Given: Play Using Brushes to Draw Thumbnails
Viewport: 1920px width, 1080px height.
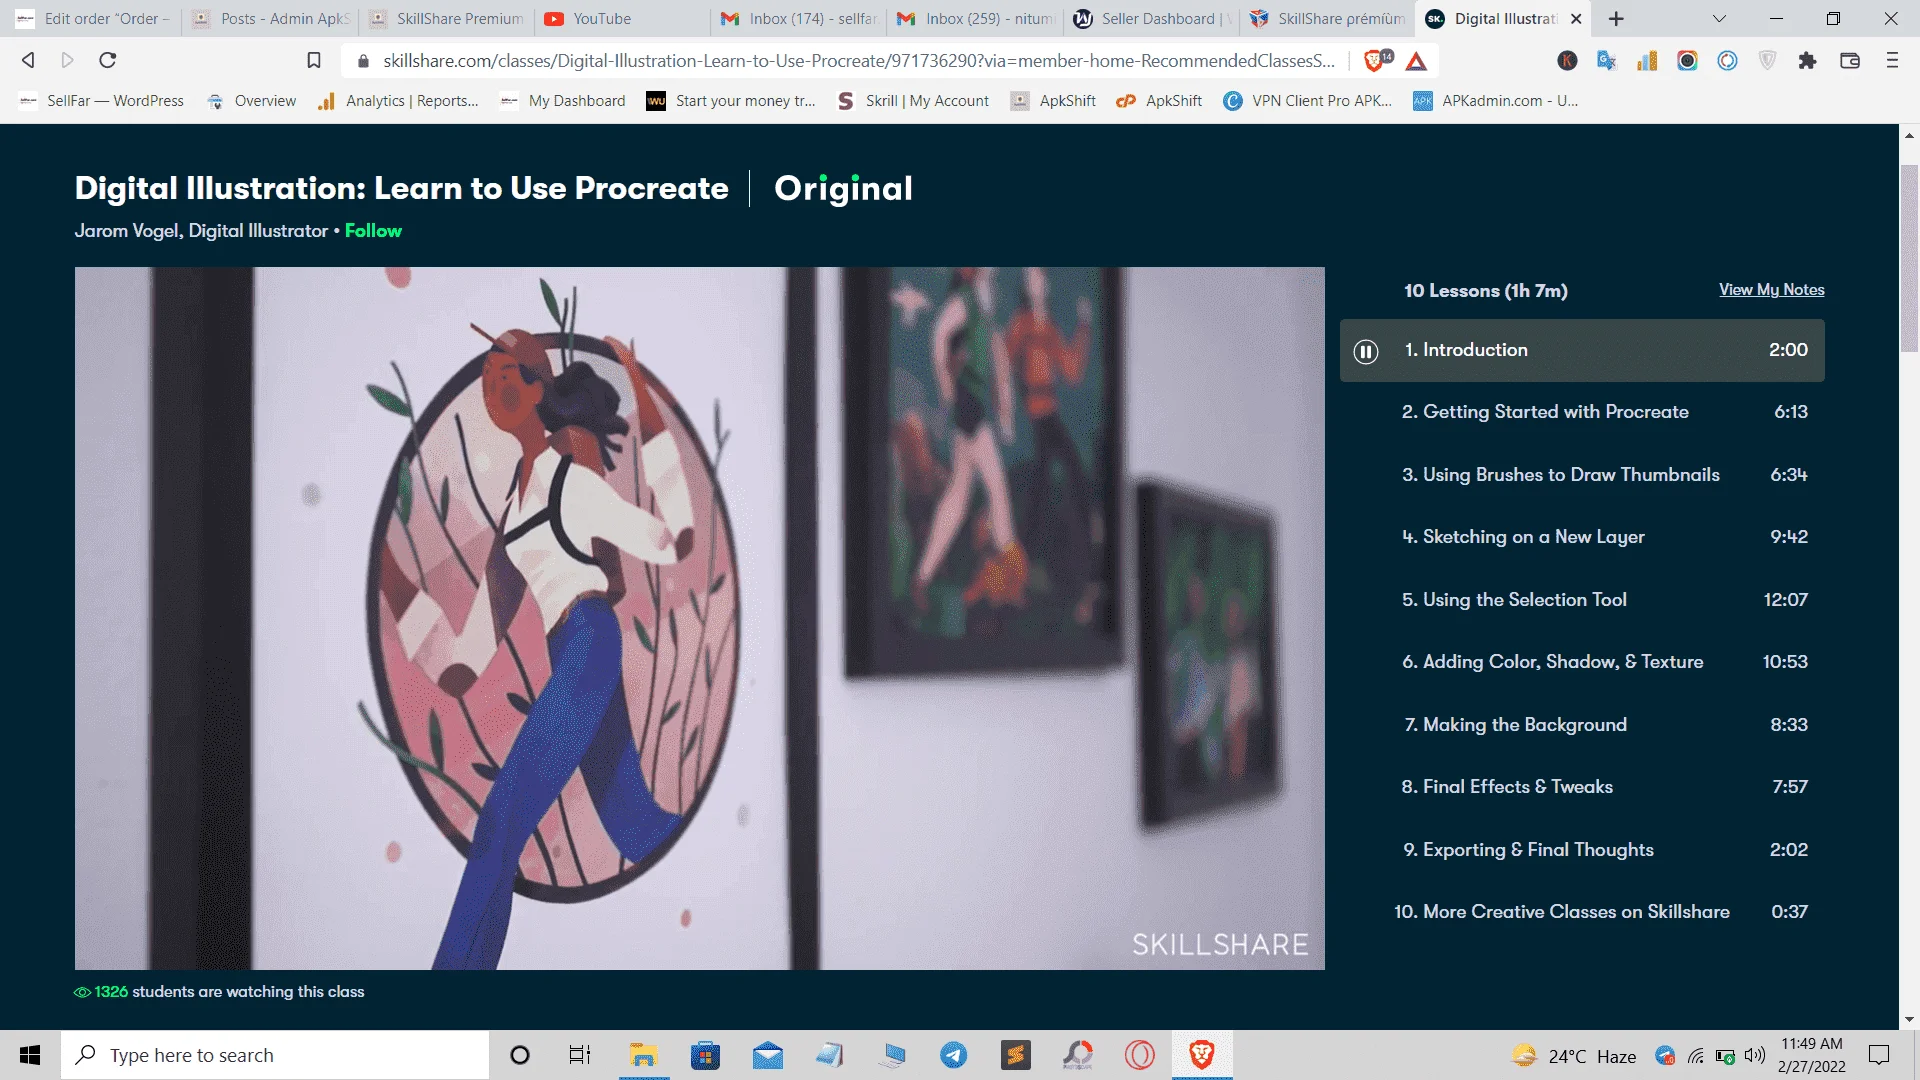Looking at the screenshot, I should pyautogui.click(x=1582, y=475).
